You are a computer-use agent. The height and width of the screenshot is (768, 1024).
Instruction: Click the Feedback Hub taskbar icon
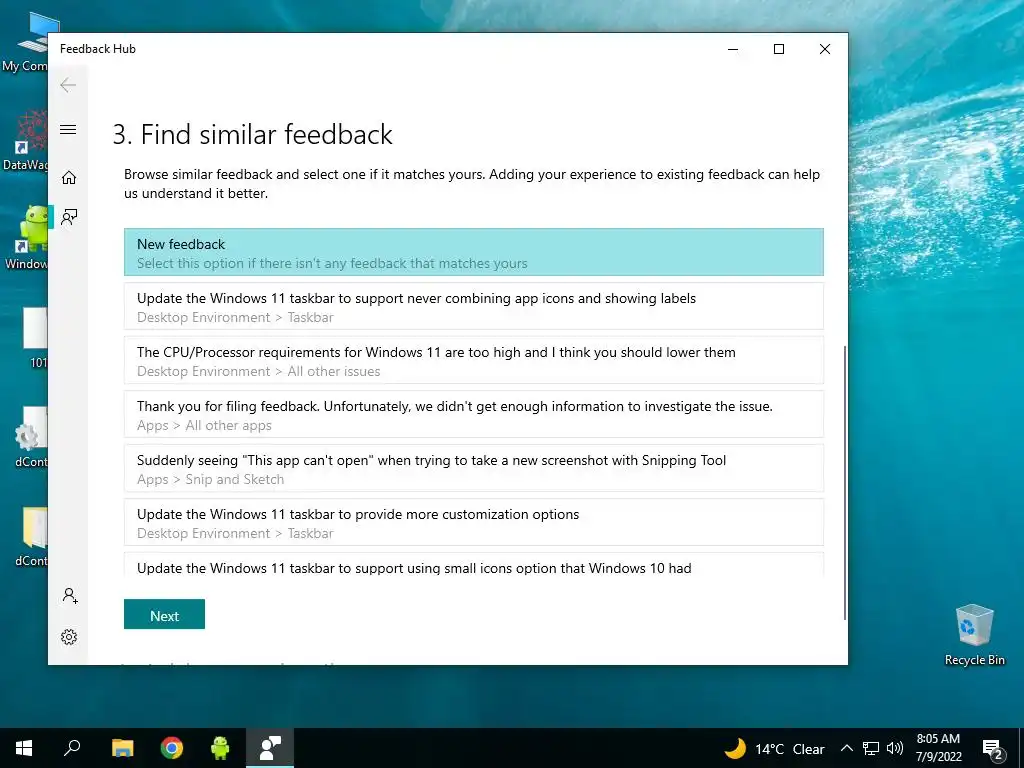(270, 748)
